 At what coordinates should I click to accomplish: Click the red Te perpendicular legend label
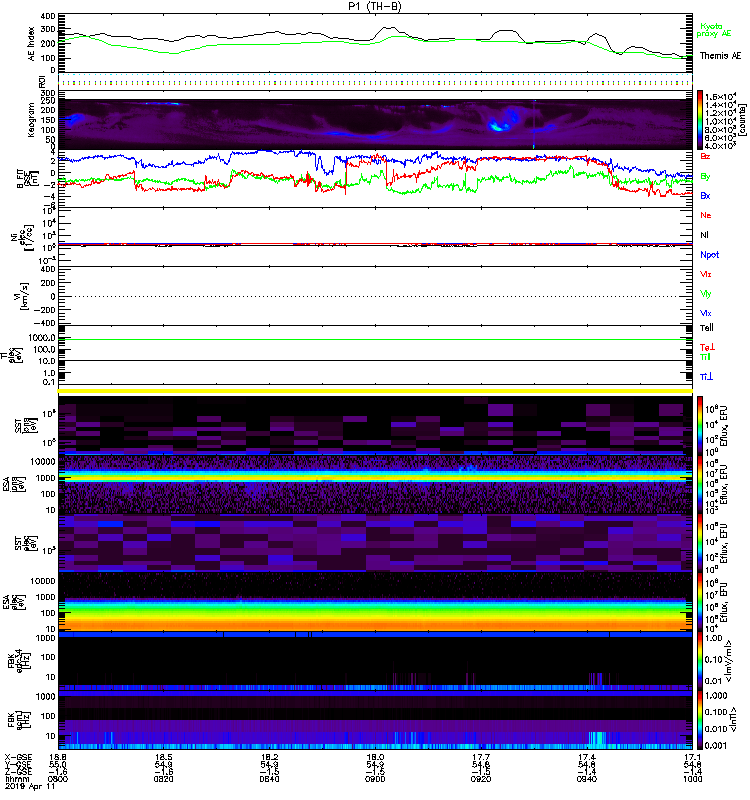(707, 347)
